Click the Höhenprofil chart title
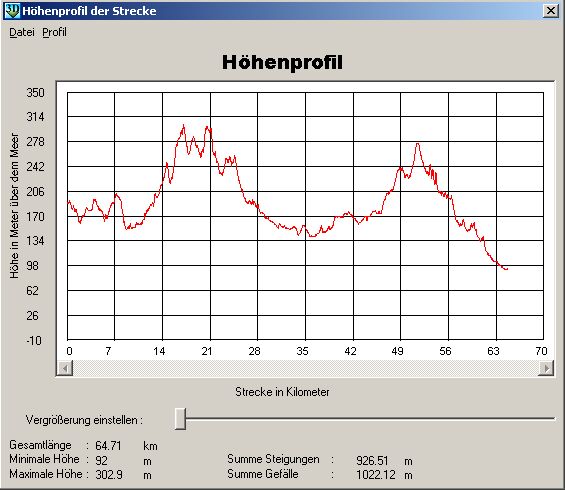565x490 pixels. click(x=282, y=62)
